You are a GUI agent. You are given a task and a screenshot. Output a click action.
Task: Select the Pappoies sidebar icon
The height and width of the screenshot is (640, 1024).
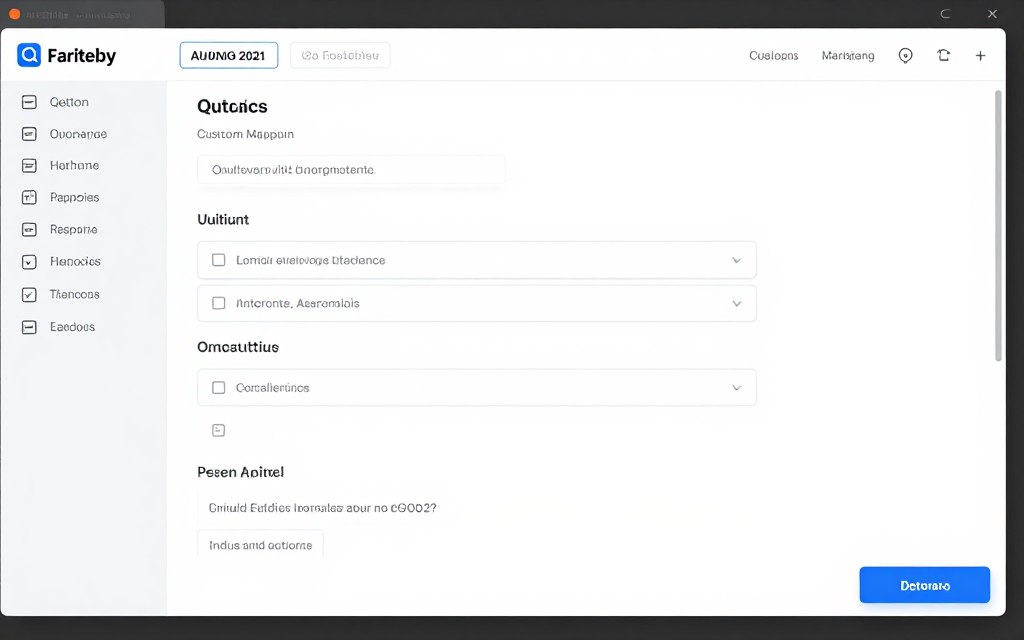coord(31,197)
